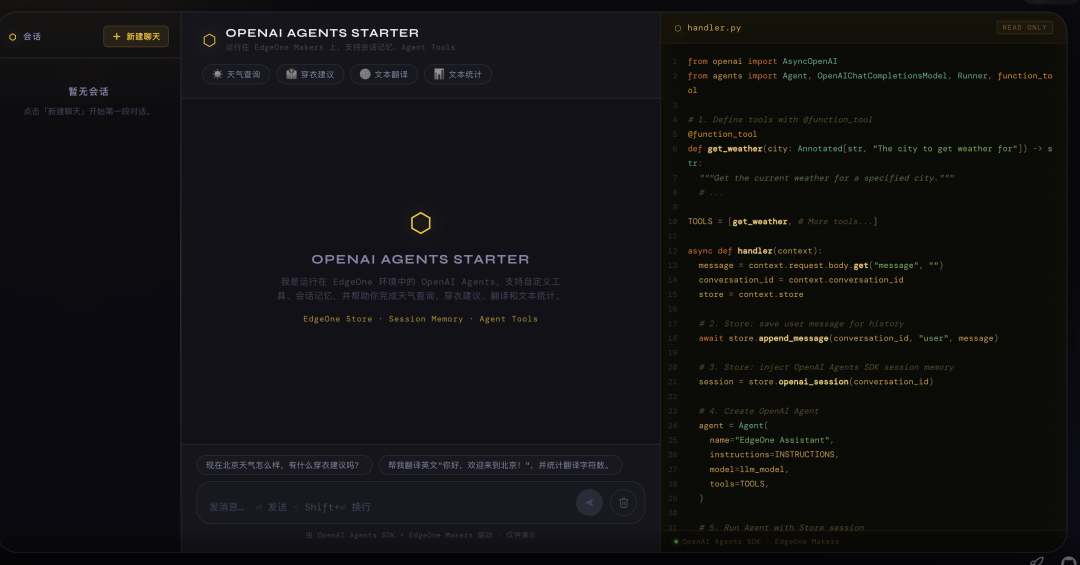Click the session = store.openai_session line
Viewport: 1080px width, 565px height.
click(816, 382)
